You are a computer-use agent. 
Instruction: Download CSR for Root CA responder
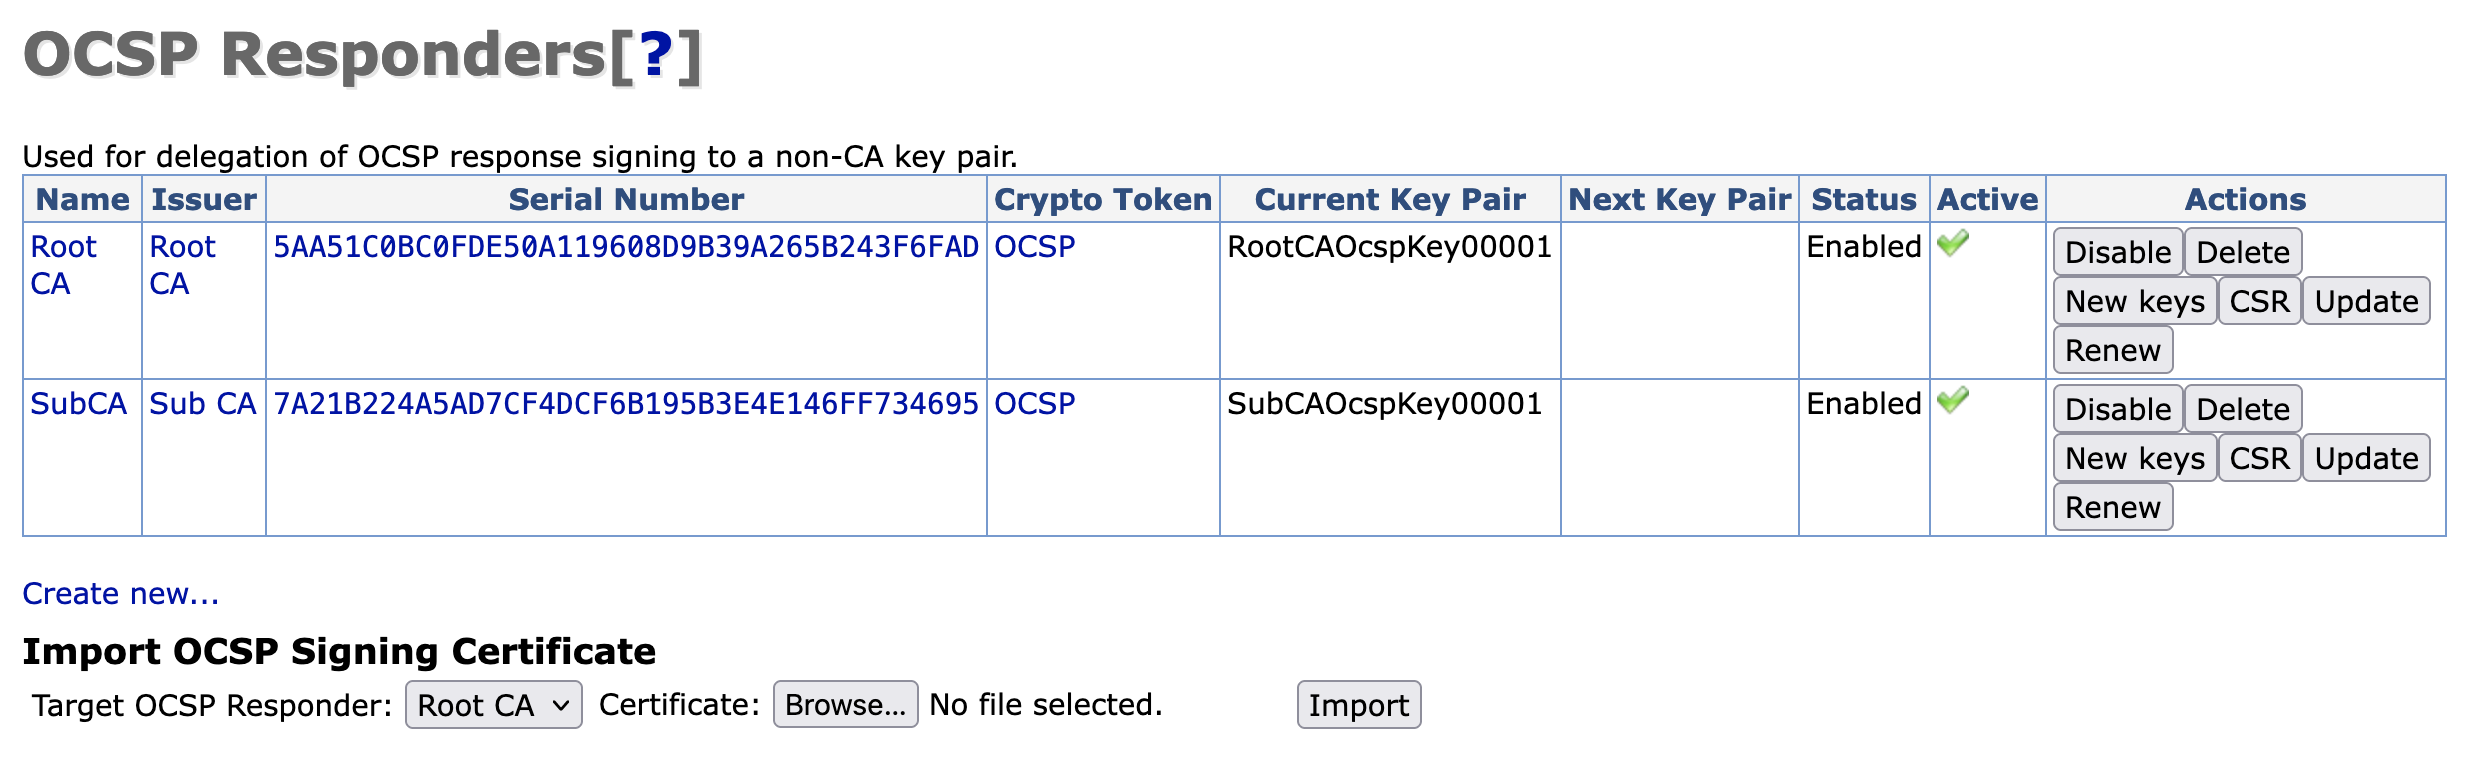(2259, 301)
